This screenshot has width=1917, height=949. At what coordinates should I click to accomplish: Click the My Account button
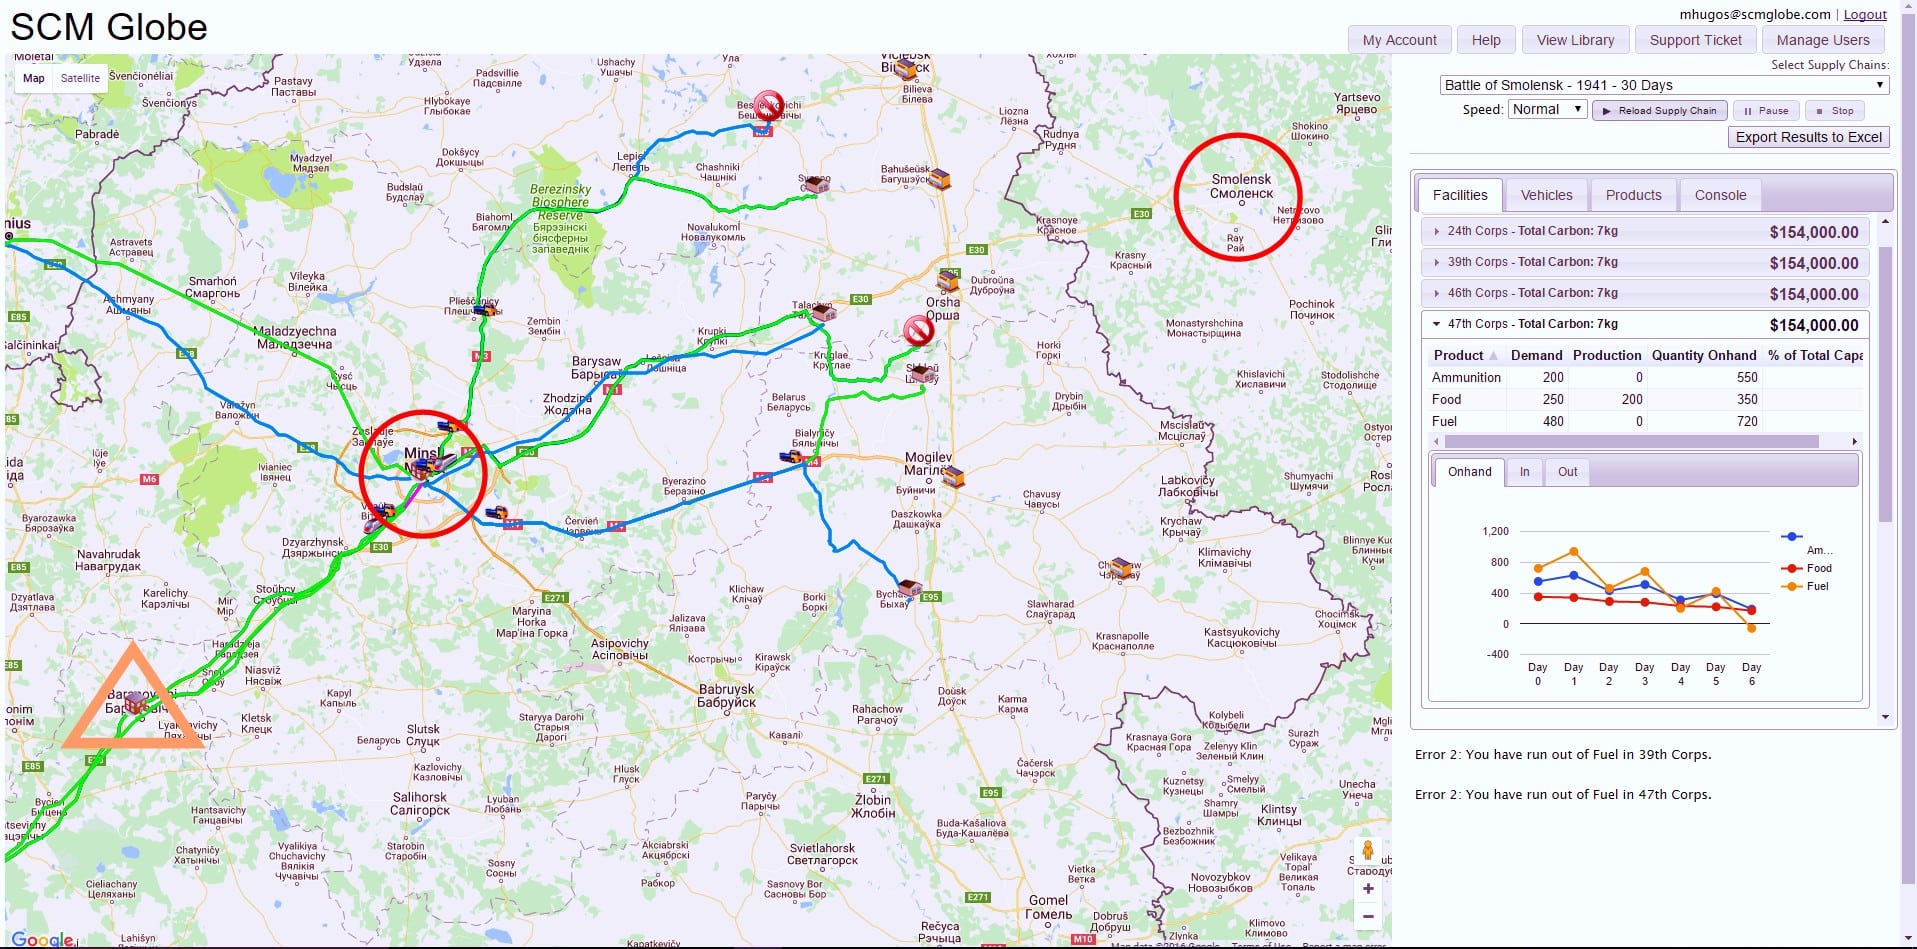pos(1399,40)
